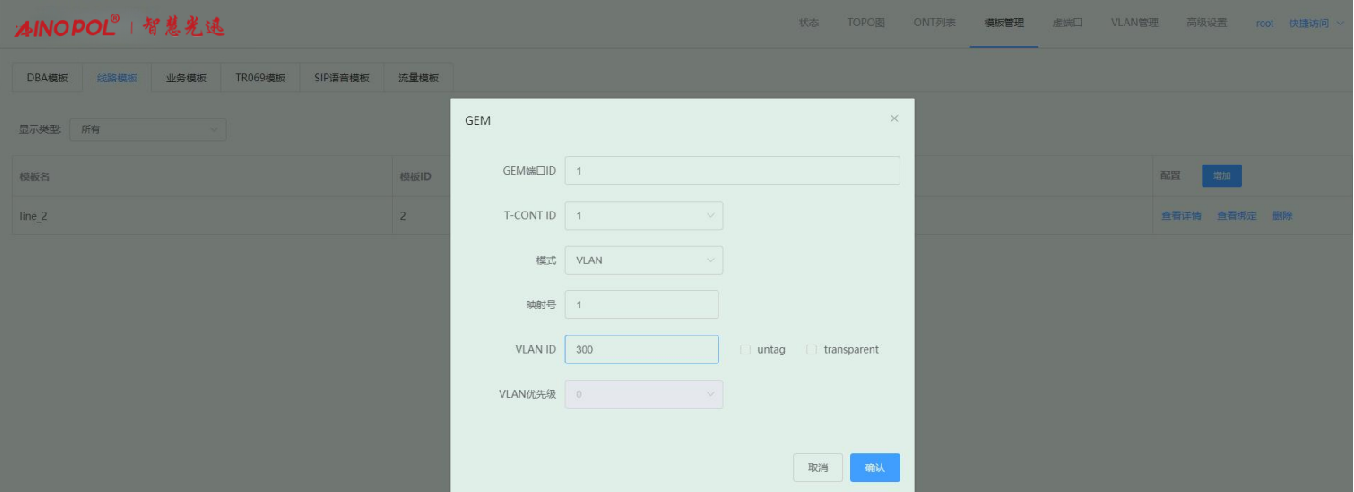Click the 取消 cancel button

[818, 468]
